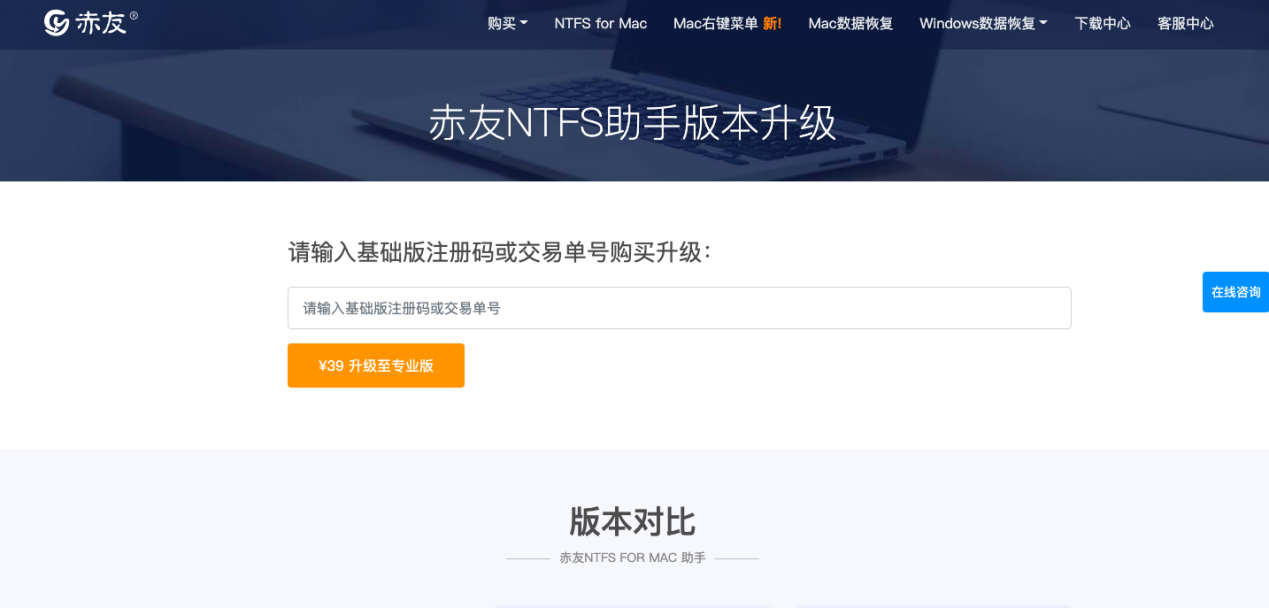Visit the 客服中心 page
Image resolution: width=1269 pixels, height=608 pixels.
tap(1185, 23)
